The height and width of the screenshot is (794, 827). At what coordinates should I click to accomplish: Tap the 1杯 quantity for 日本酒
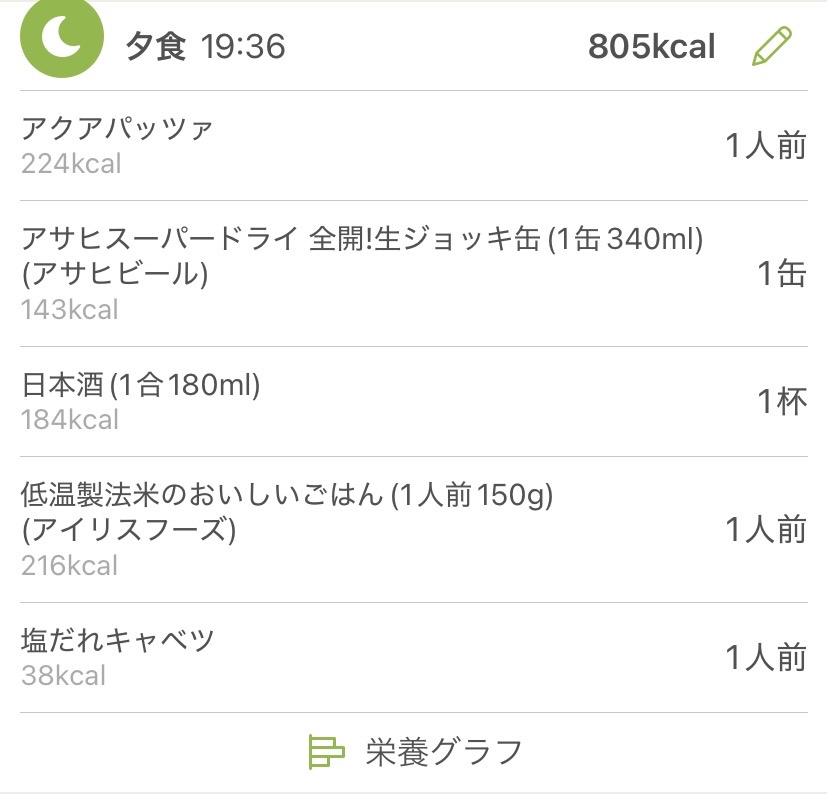tap(781, 401)
